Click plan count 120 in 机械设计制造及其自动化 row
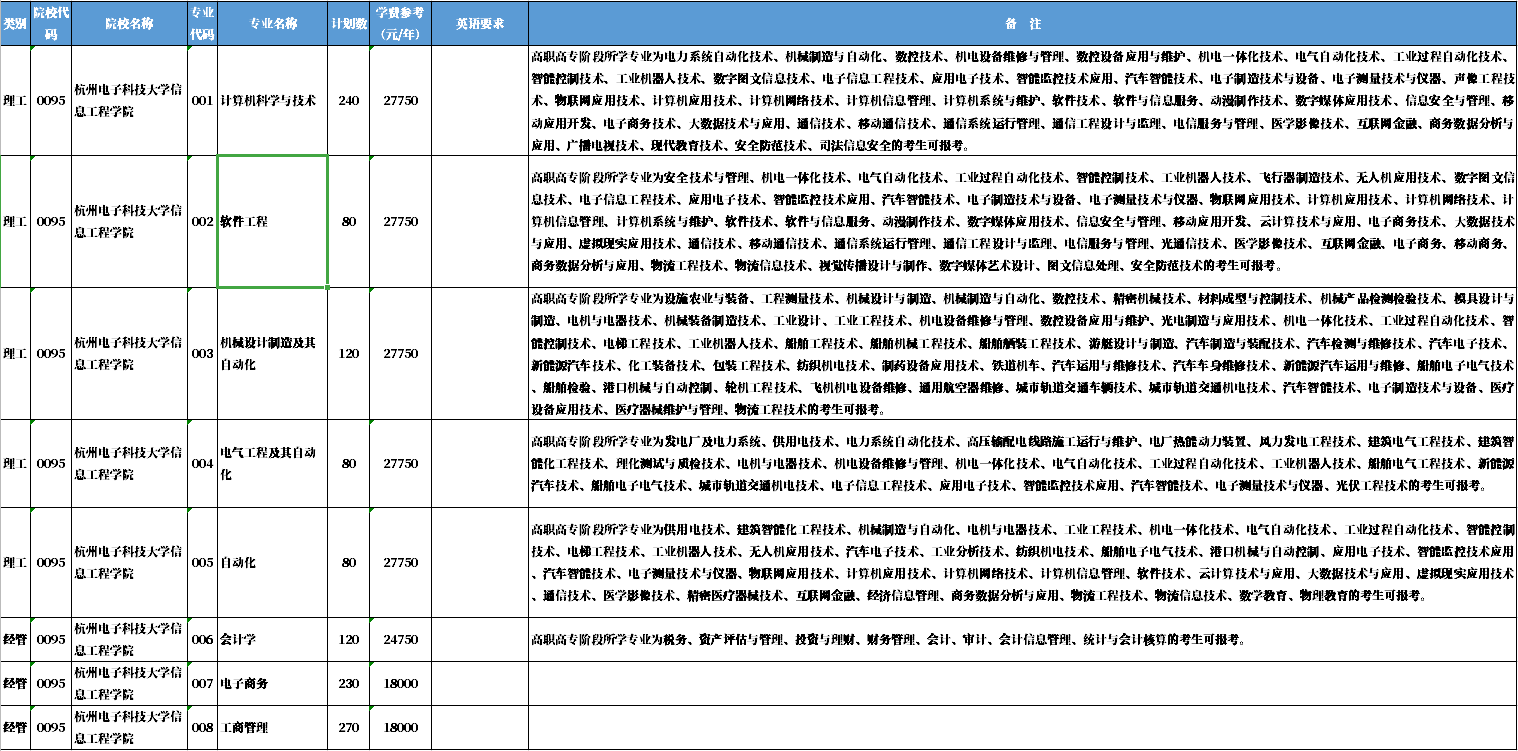 (x=349, y=354)
